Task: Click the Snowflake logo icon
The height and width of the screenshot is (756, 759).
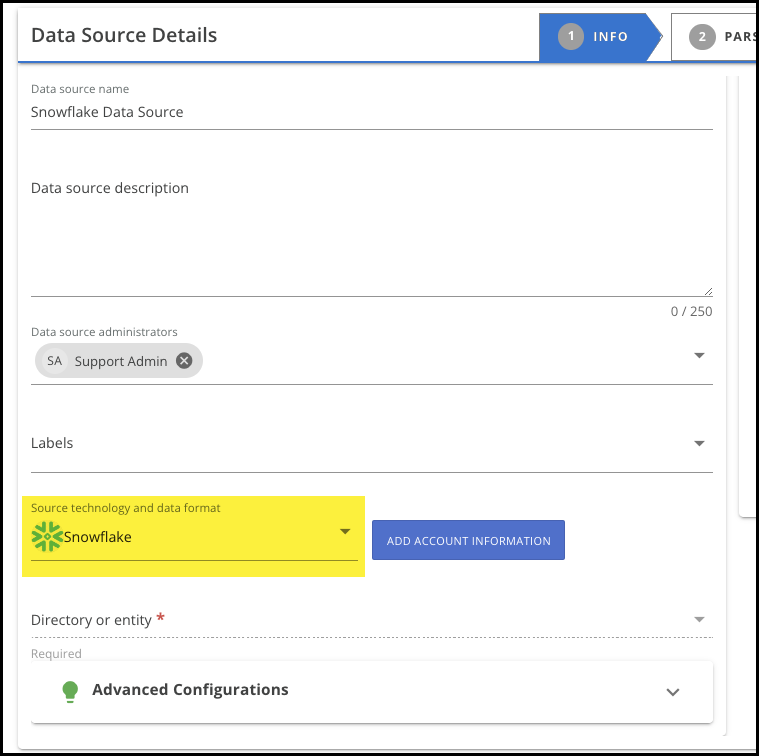Action: click(x=47, y=537)
